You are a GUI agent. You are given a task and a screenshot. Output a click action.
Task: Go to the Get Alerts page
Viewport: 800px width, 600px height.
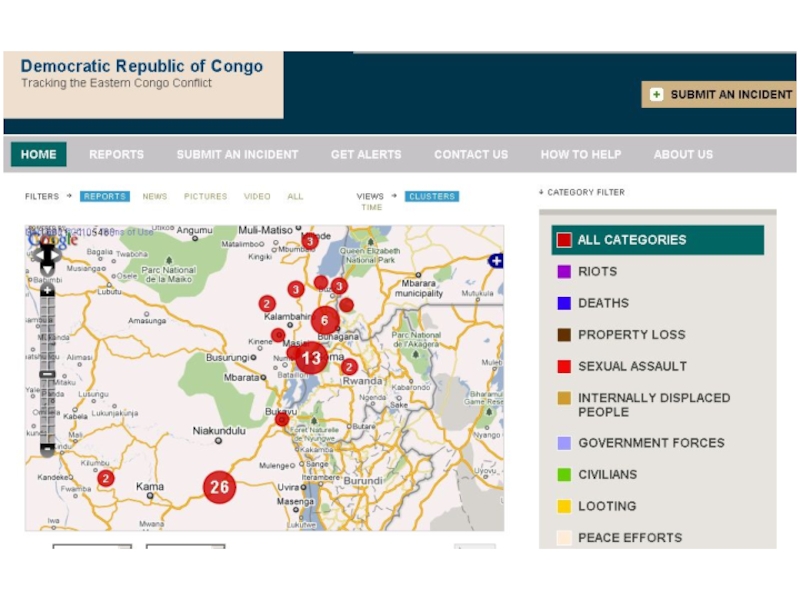pos(366,155)
